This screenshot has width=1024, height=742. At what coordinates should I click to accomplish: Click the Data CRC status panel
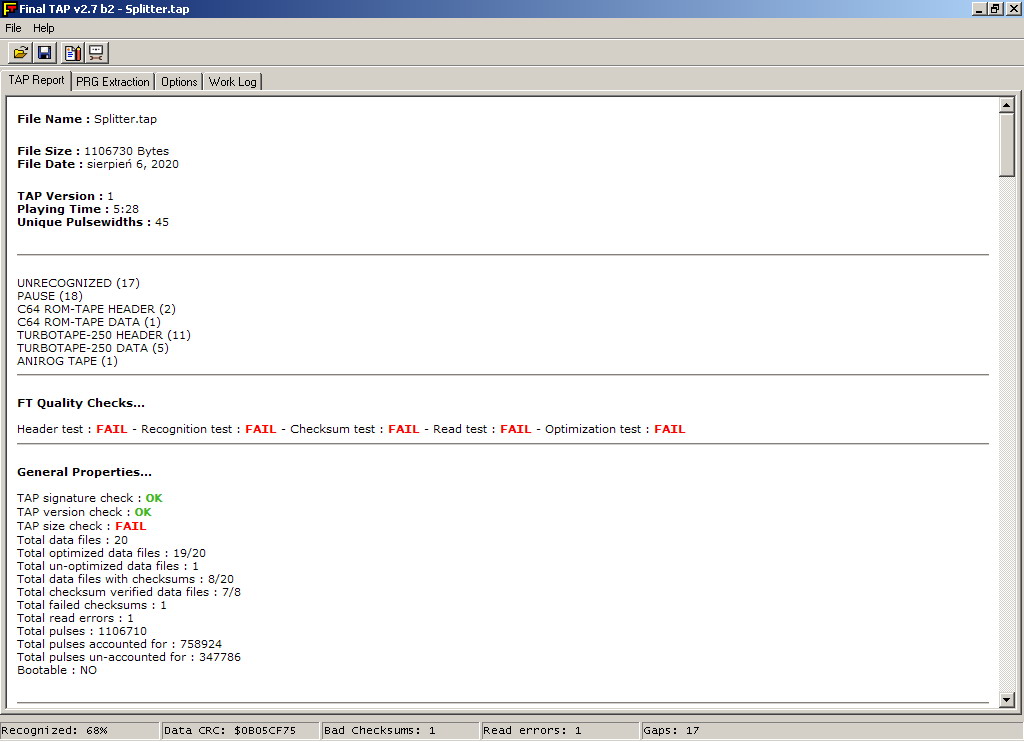[239, 731]
